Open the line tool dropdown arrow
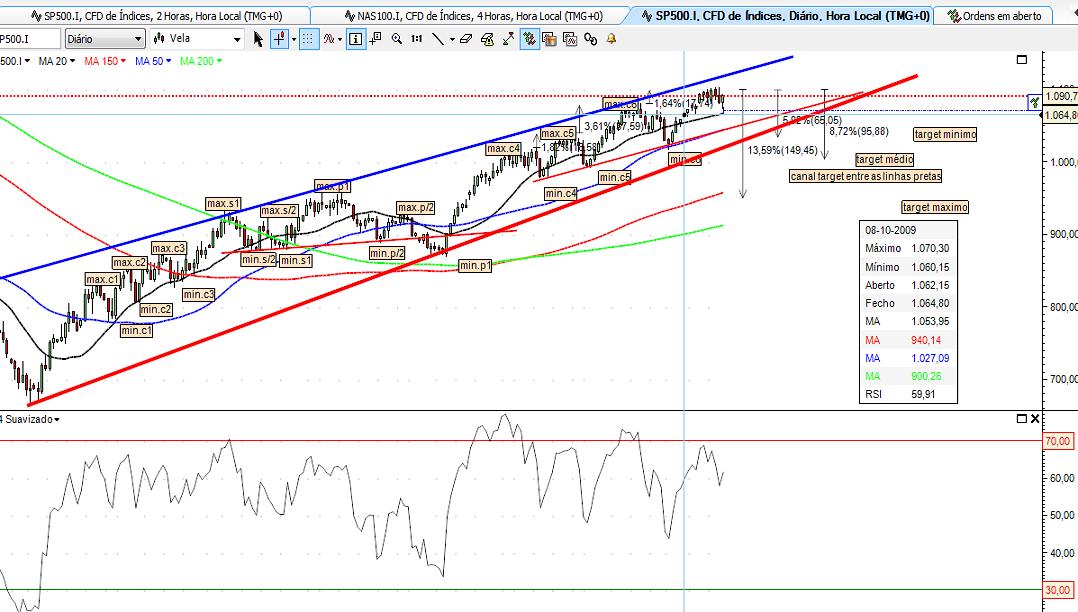 [452, 39]
